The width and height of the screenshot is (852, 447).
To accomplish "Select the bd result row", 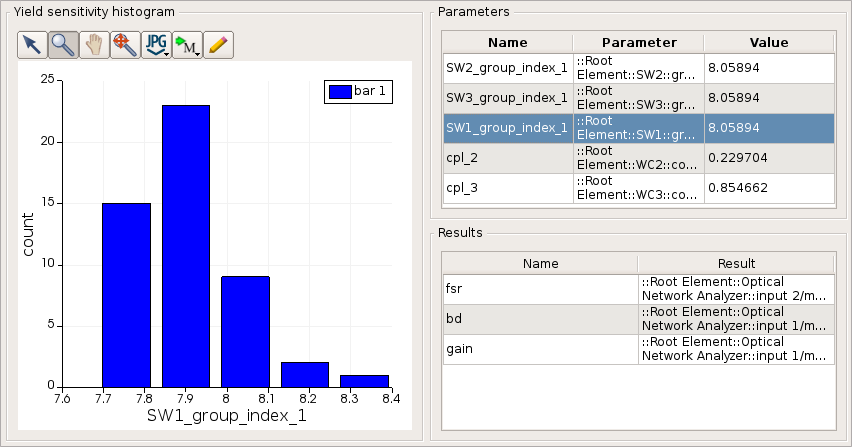I will 639,319.
